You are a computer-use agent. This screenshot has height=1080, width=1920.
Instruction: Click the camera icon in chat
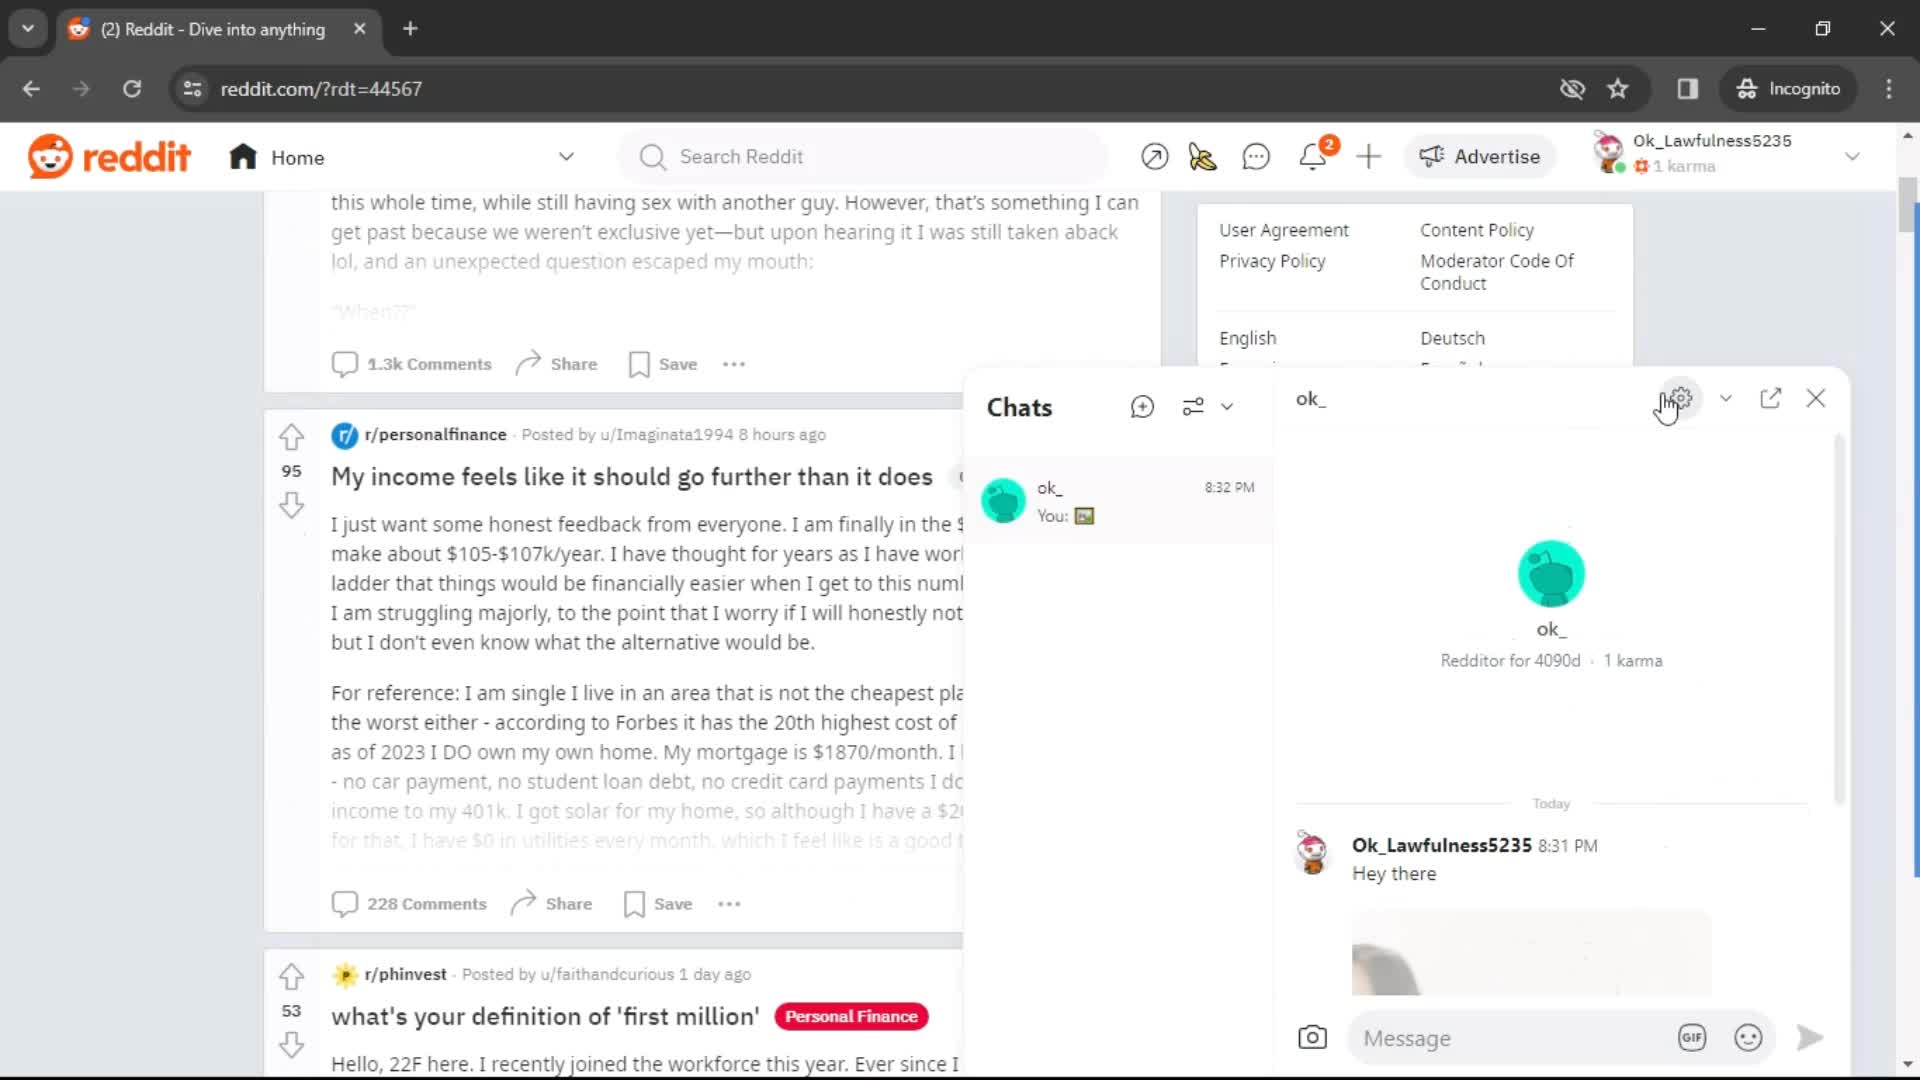tap(1313, 1038)
